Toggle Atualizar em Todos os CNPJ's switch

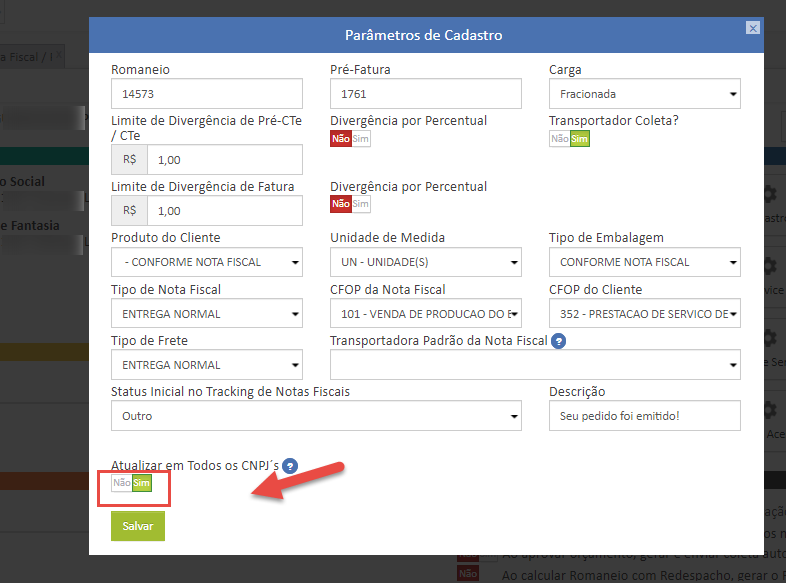132,483
